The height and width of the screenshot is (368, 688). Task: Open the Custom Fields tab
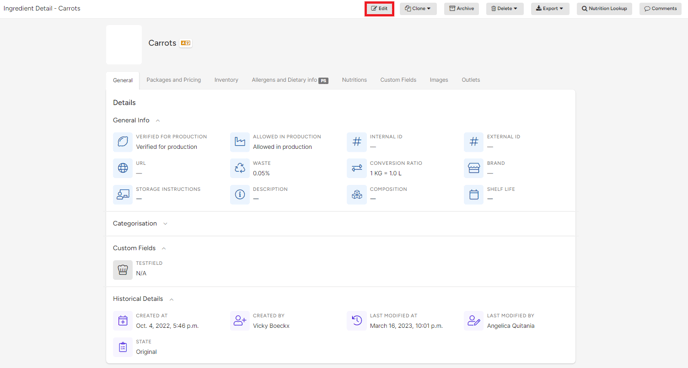click(398, 80)
